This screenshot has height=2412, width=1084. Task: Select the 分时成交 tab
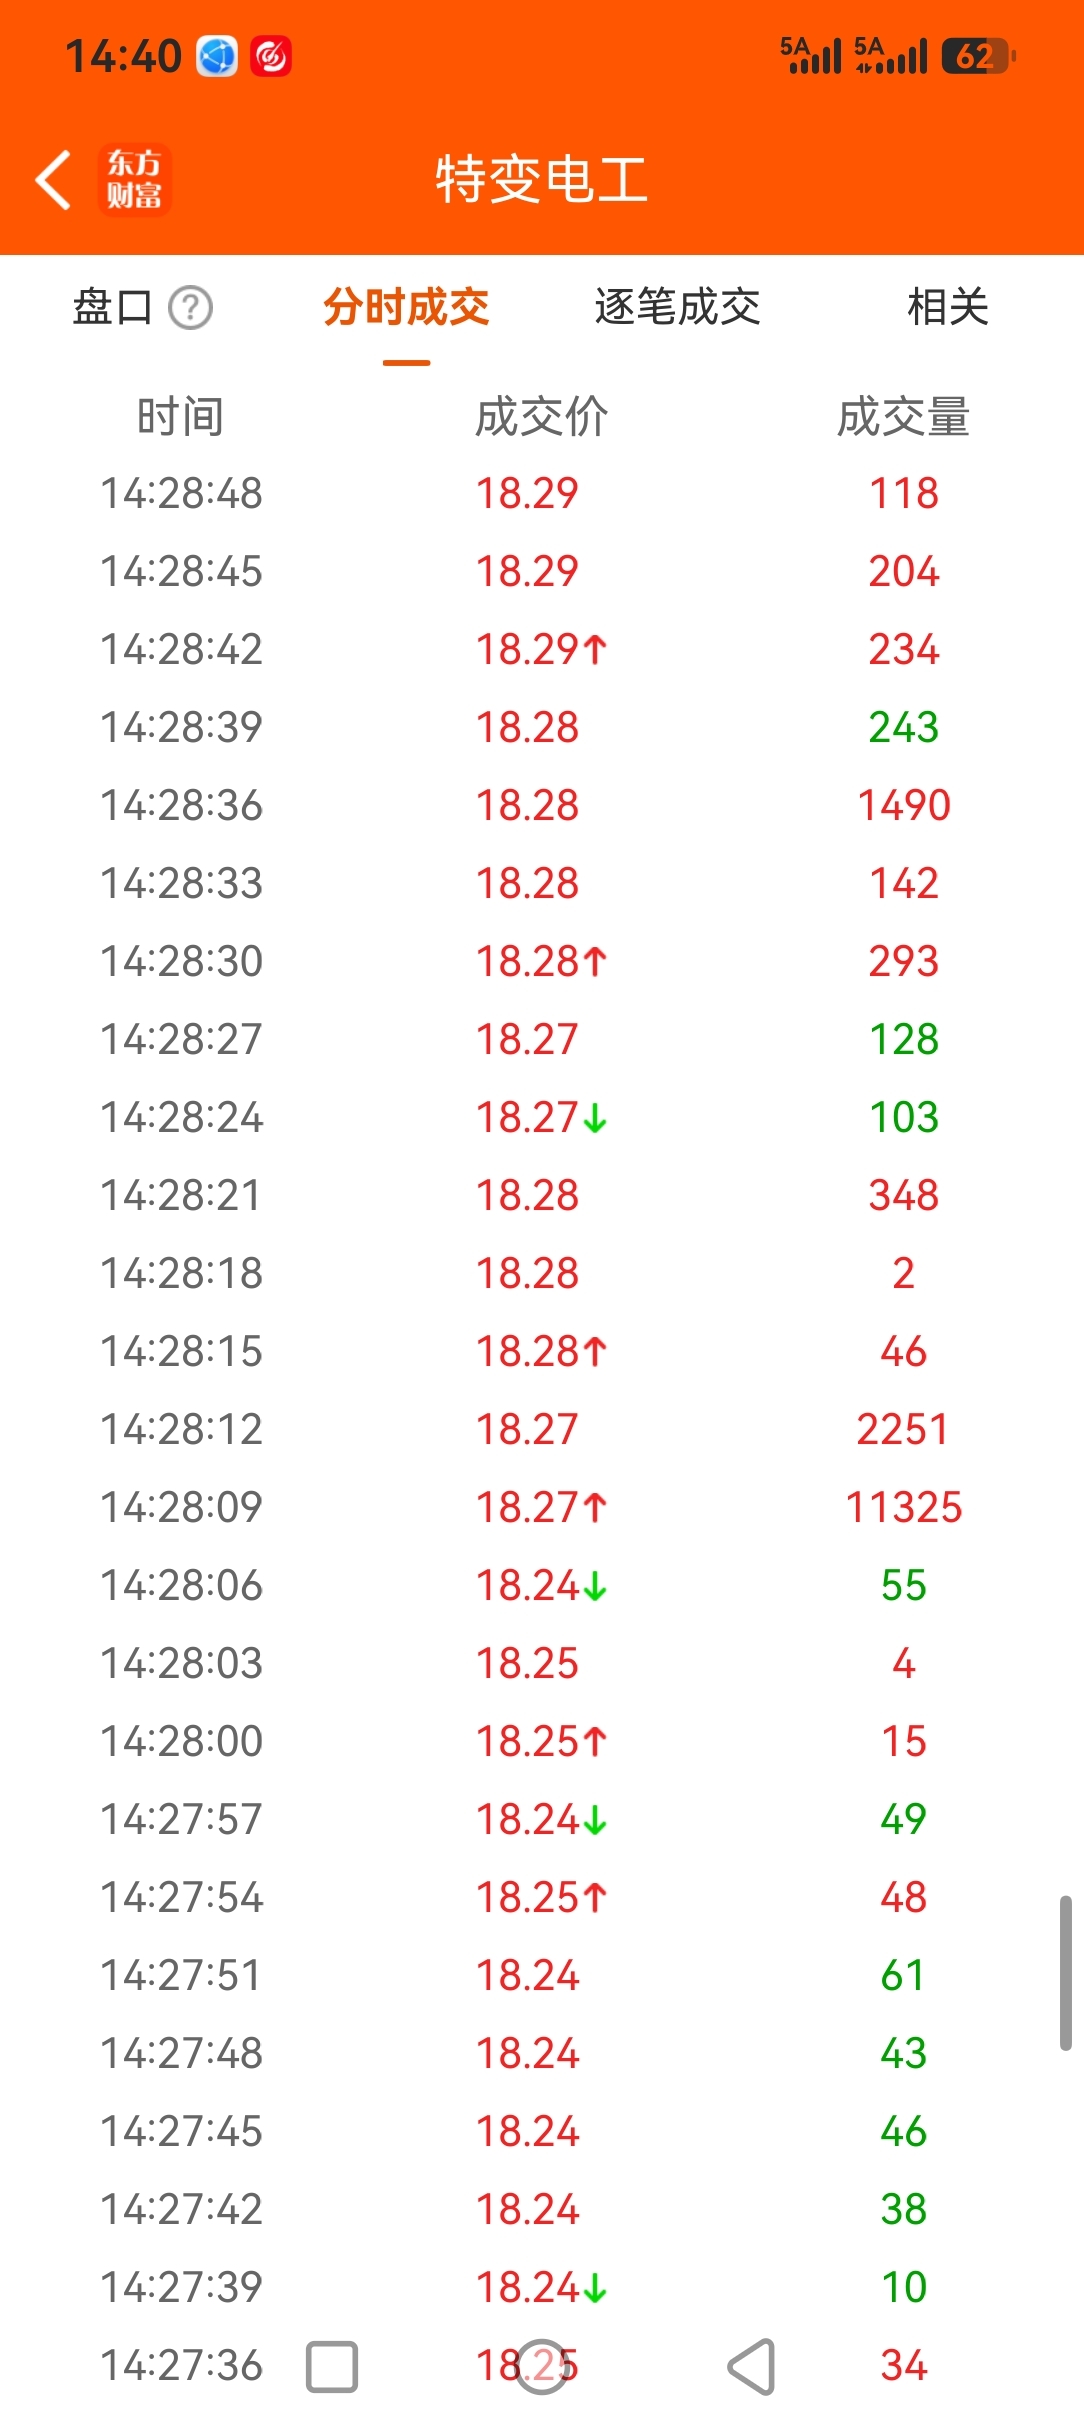click(x=406, y=307)
